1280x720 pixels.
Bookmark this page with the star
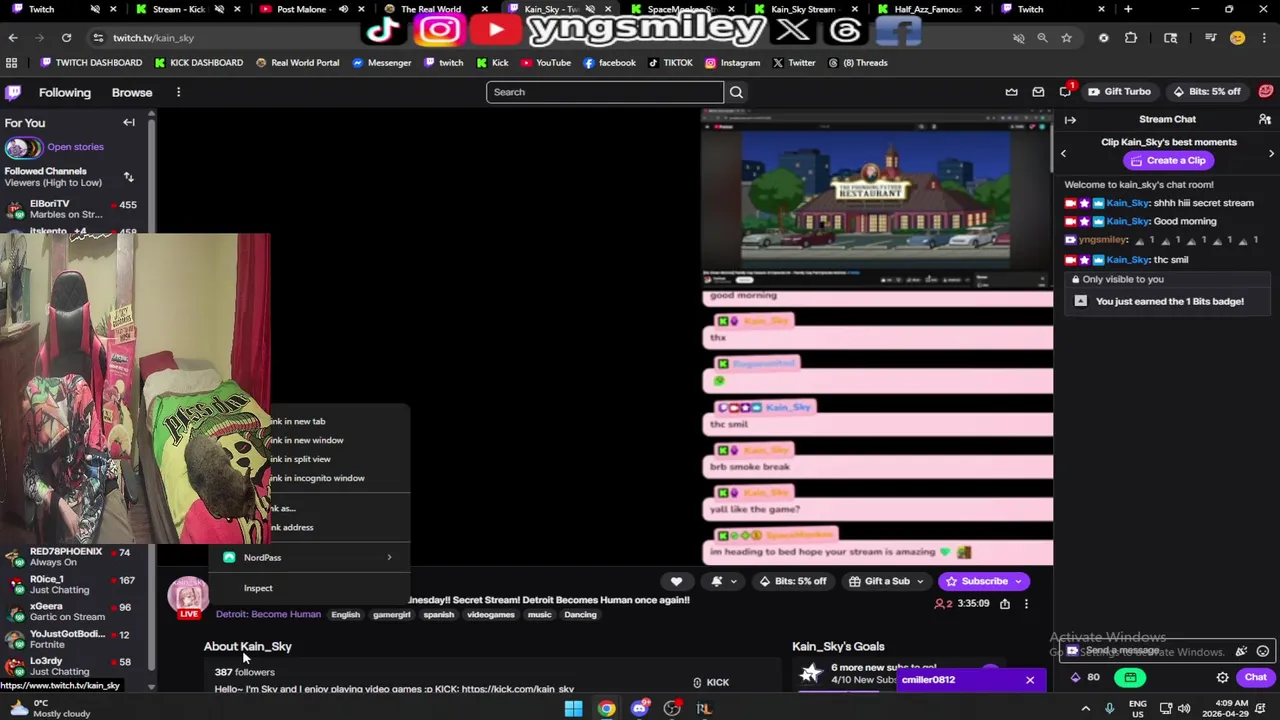(x=1066, y=38)
